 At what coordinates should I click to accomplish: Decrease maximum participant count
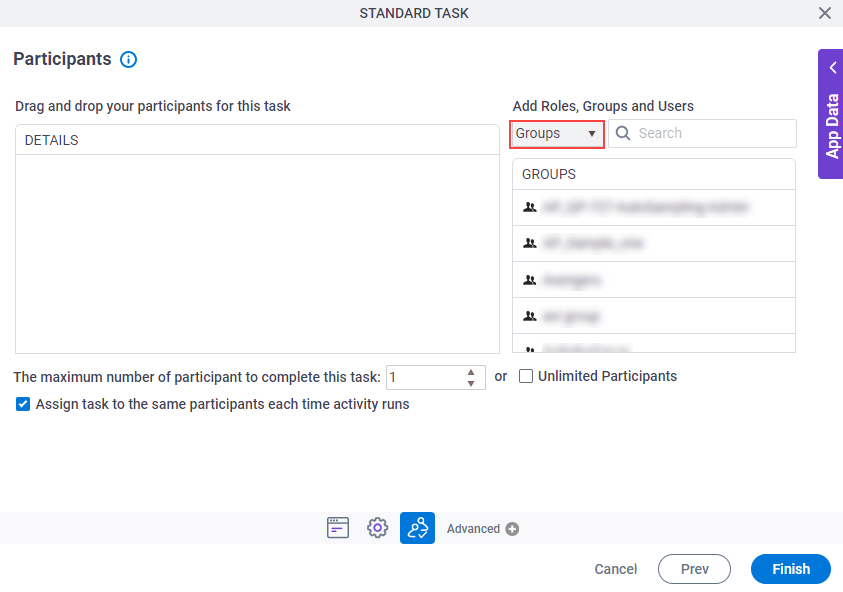(471, 383)
